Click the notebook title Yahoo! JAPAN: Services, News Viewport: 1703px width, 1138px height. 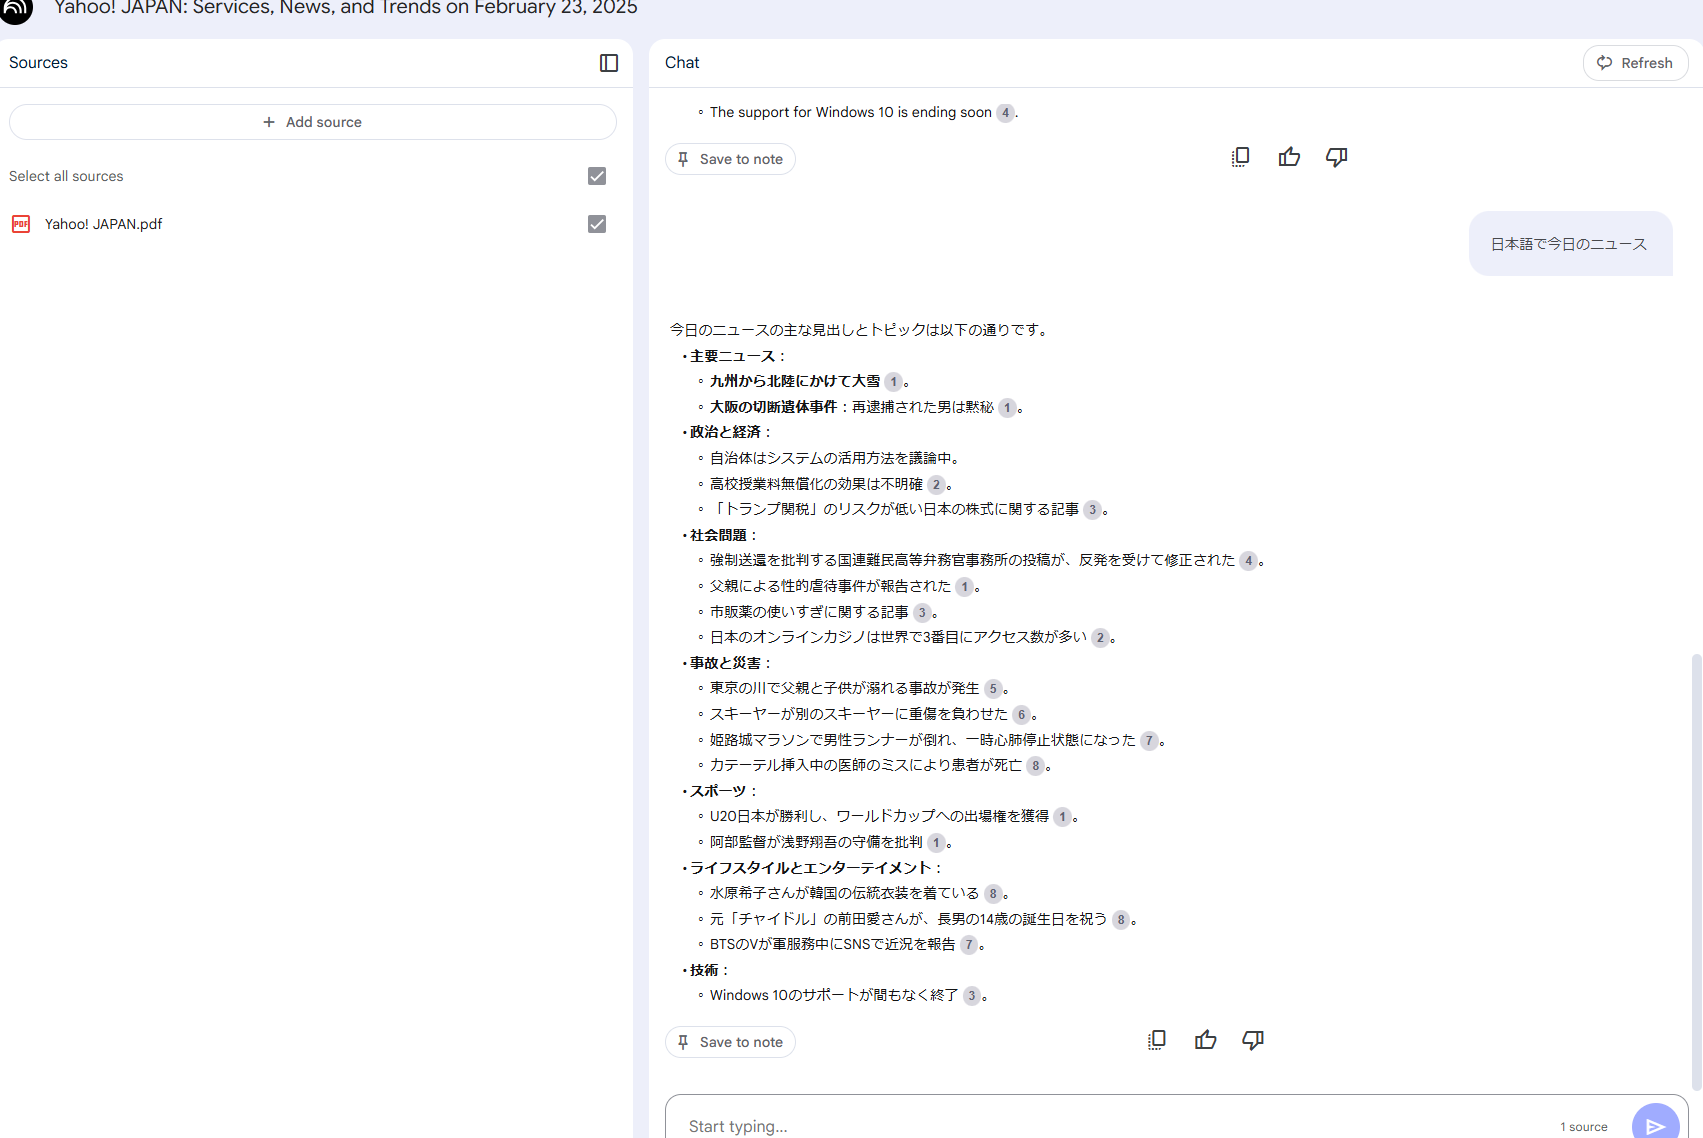pos(346,8)
